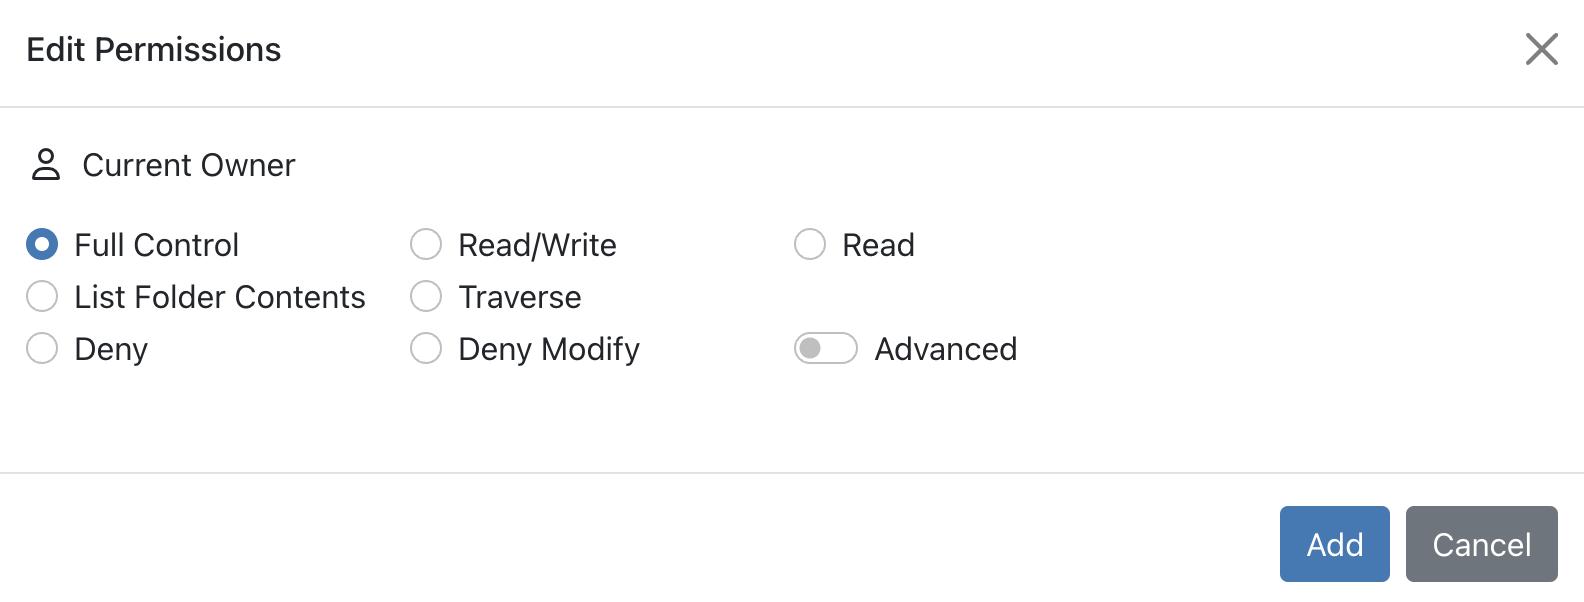Click the Edit Permissions dialog close icon

tap(1541, 49)
